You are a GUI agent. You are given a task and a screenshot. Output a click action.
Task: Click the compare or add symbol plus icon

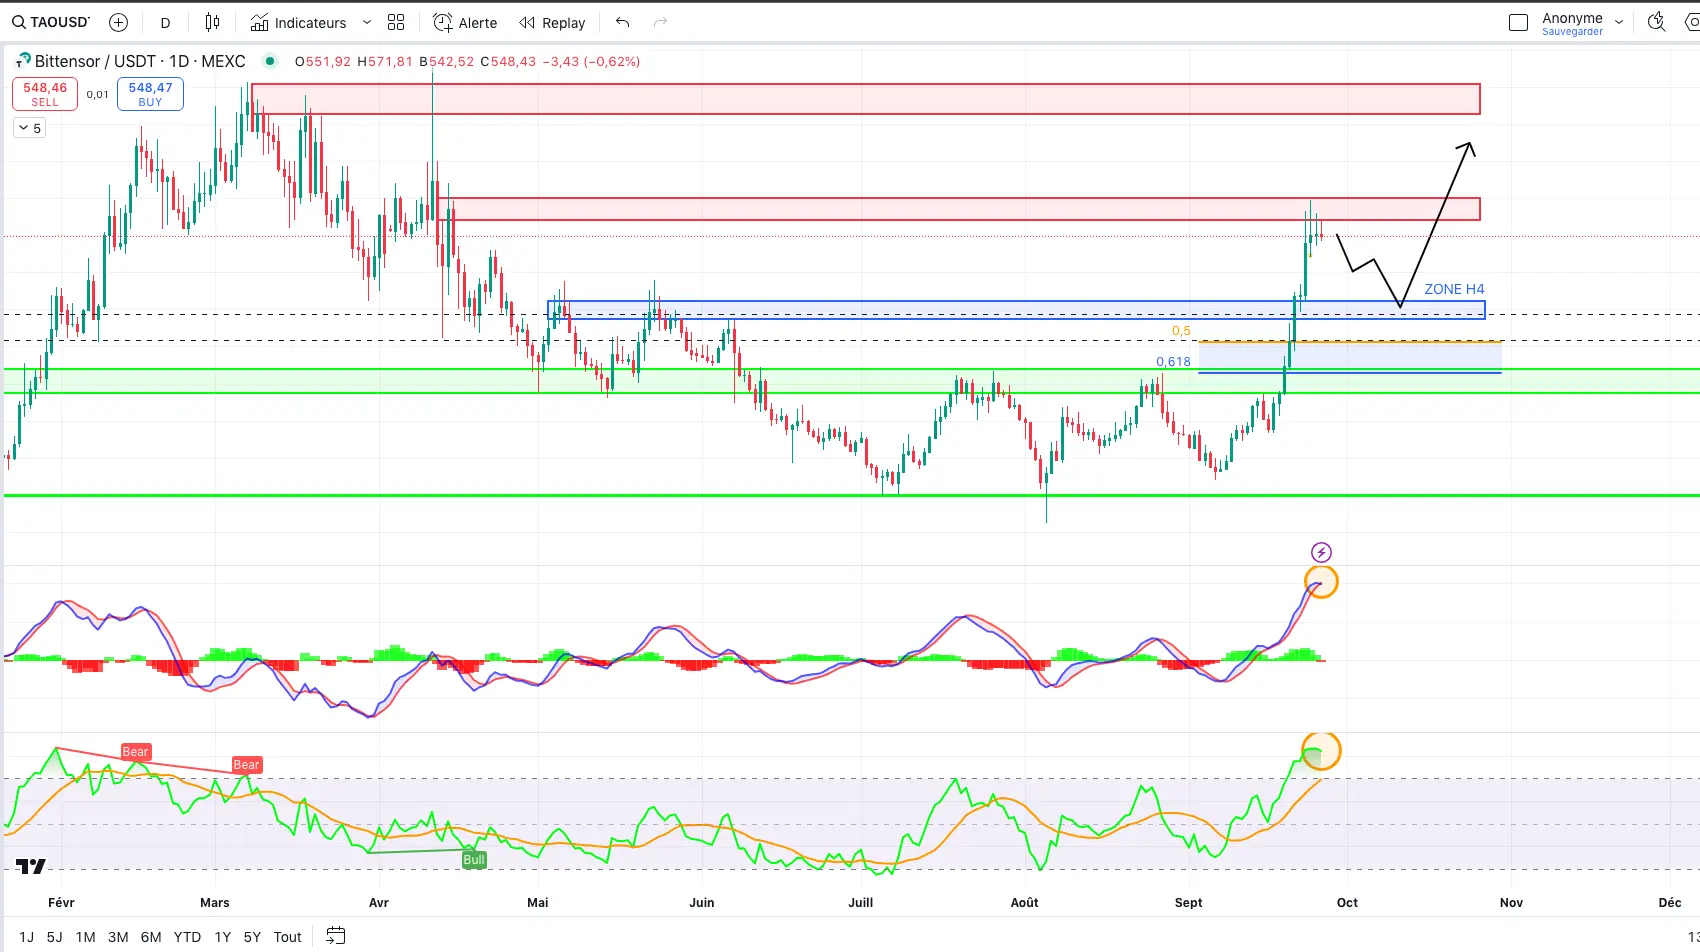coord(118,22)
